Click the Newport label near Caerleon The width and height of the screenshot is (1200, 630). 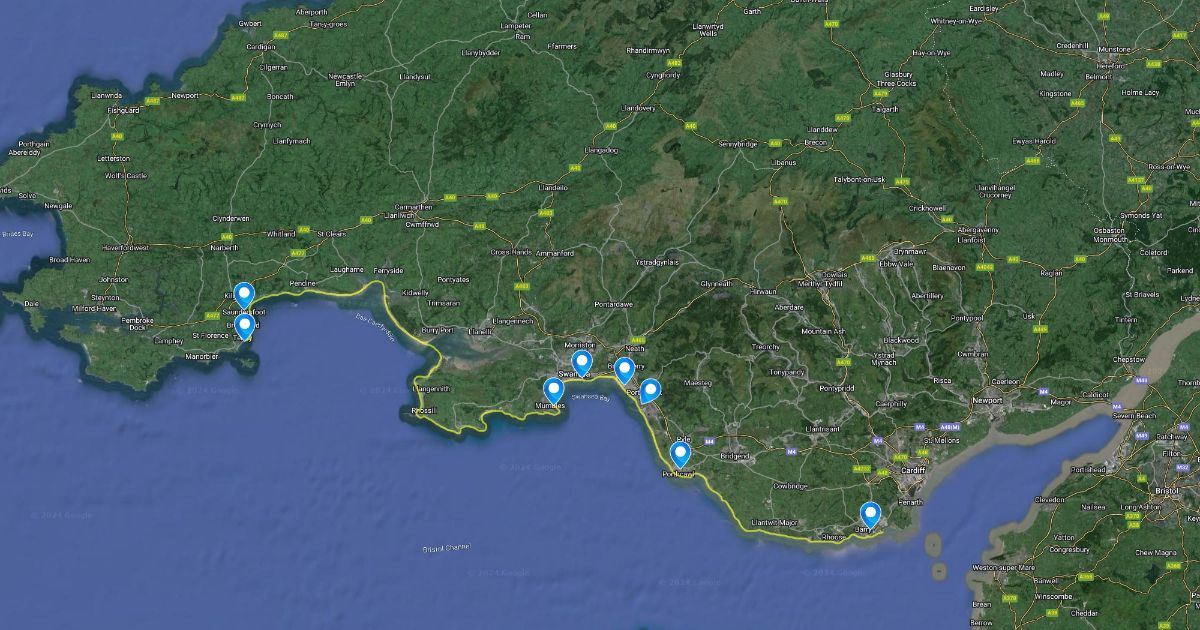click(x=987, y=400)
